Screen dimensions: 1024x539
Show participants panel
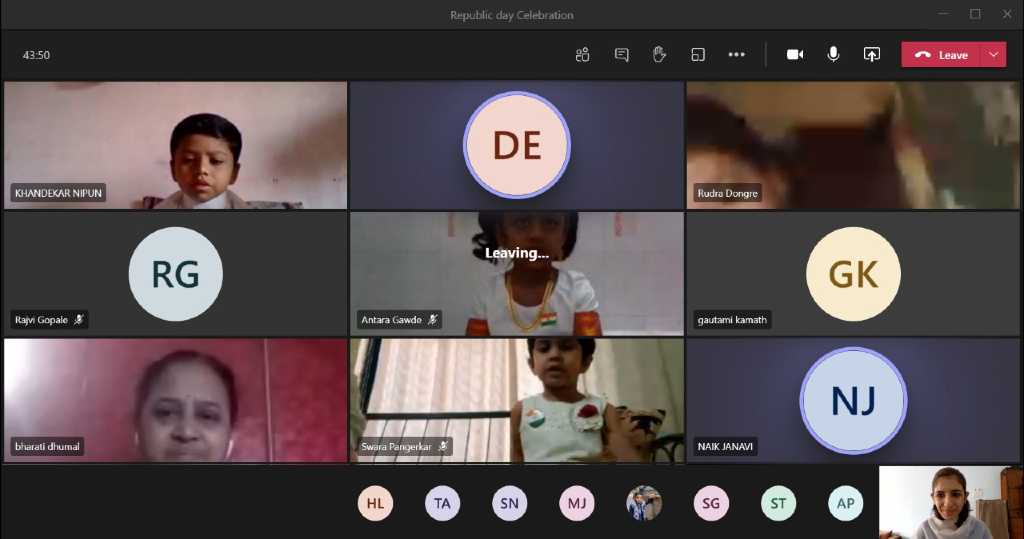click(582, 55)
